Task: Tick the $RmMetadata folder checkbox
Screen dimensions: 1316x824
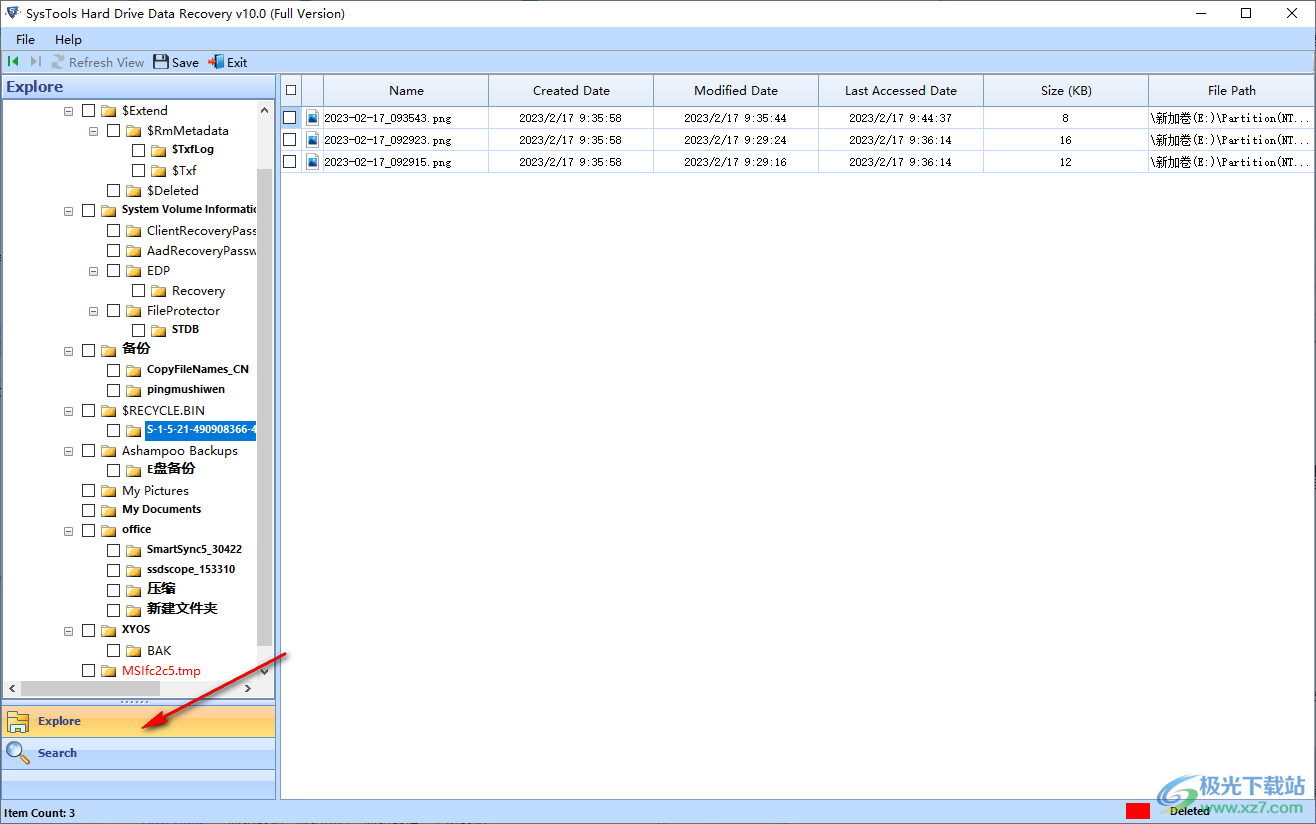Action: 114,131
